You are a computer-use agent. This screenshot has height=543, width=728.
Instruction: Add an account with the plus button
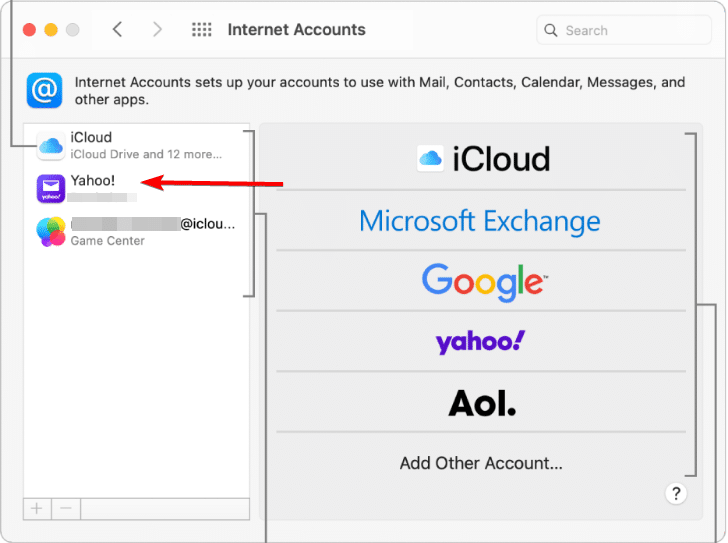pos(37,508)
